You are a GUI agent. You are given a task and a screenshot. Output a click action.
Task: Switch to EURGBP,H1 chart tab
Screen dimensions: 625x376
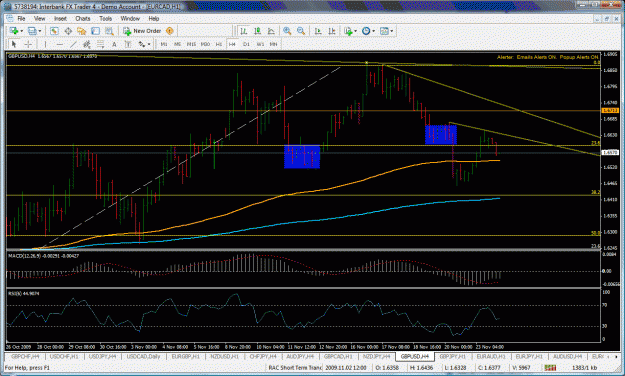[185, 356]
